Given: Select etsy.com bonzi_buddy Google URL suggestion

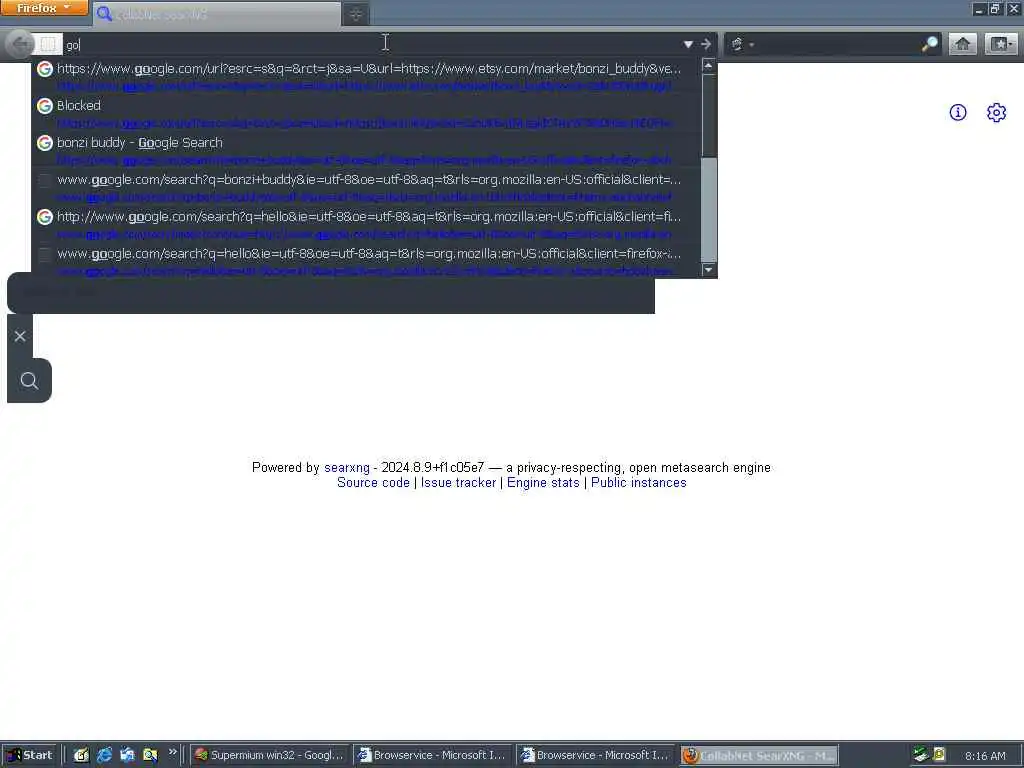Looking at the screenshot, I should [x=366, y=76].
